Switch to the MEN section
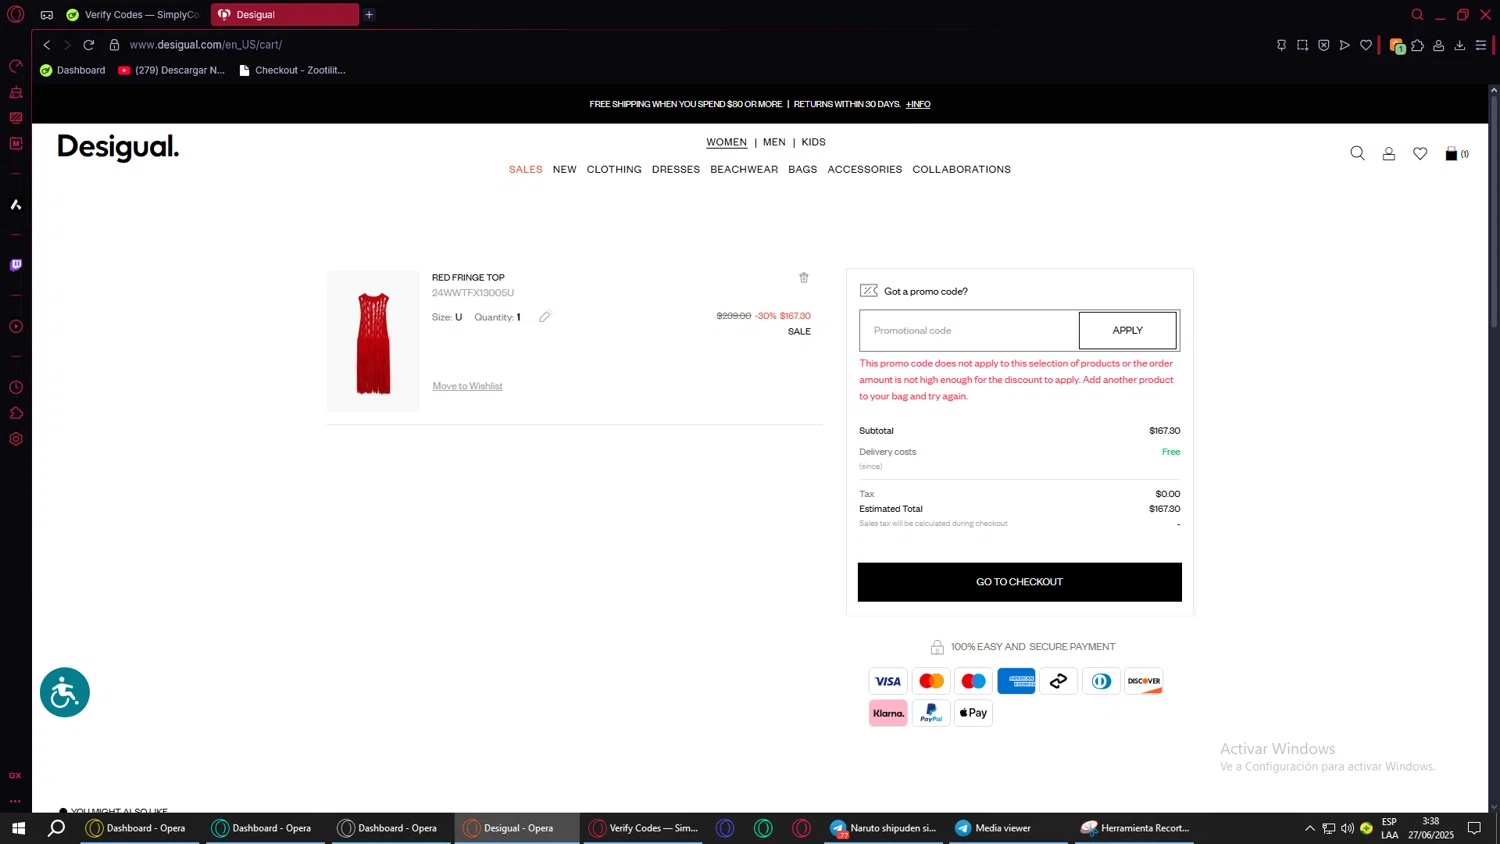This screenshot has width=1500, height=844. click(774, 142)
